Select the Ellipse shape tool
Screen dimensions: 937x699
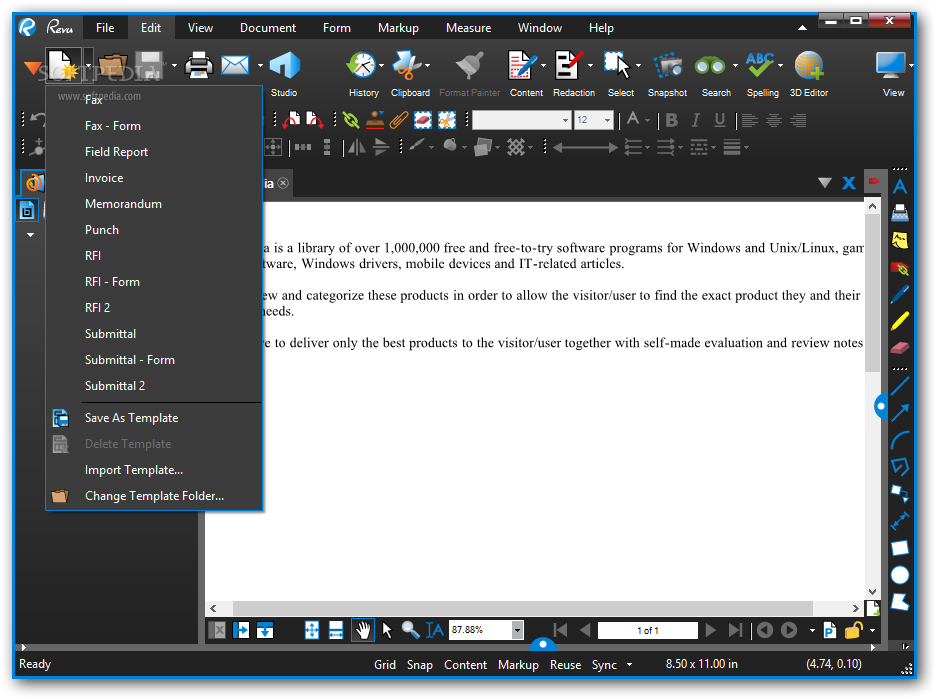pyautogui.click(x=900, y=575)
